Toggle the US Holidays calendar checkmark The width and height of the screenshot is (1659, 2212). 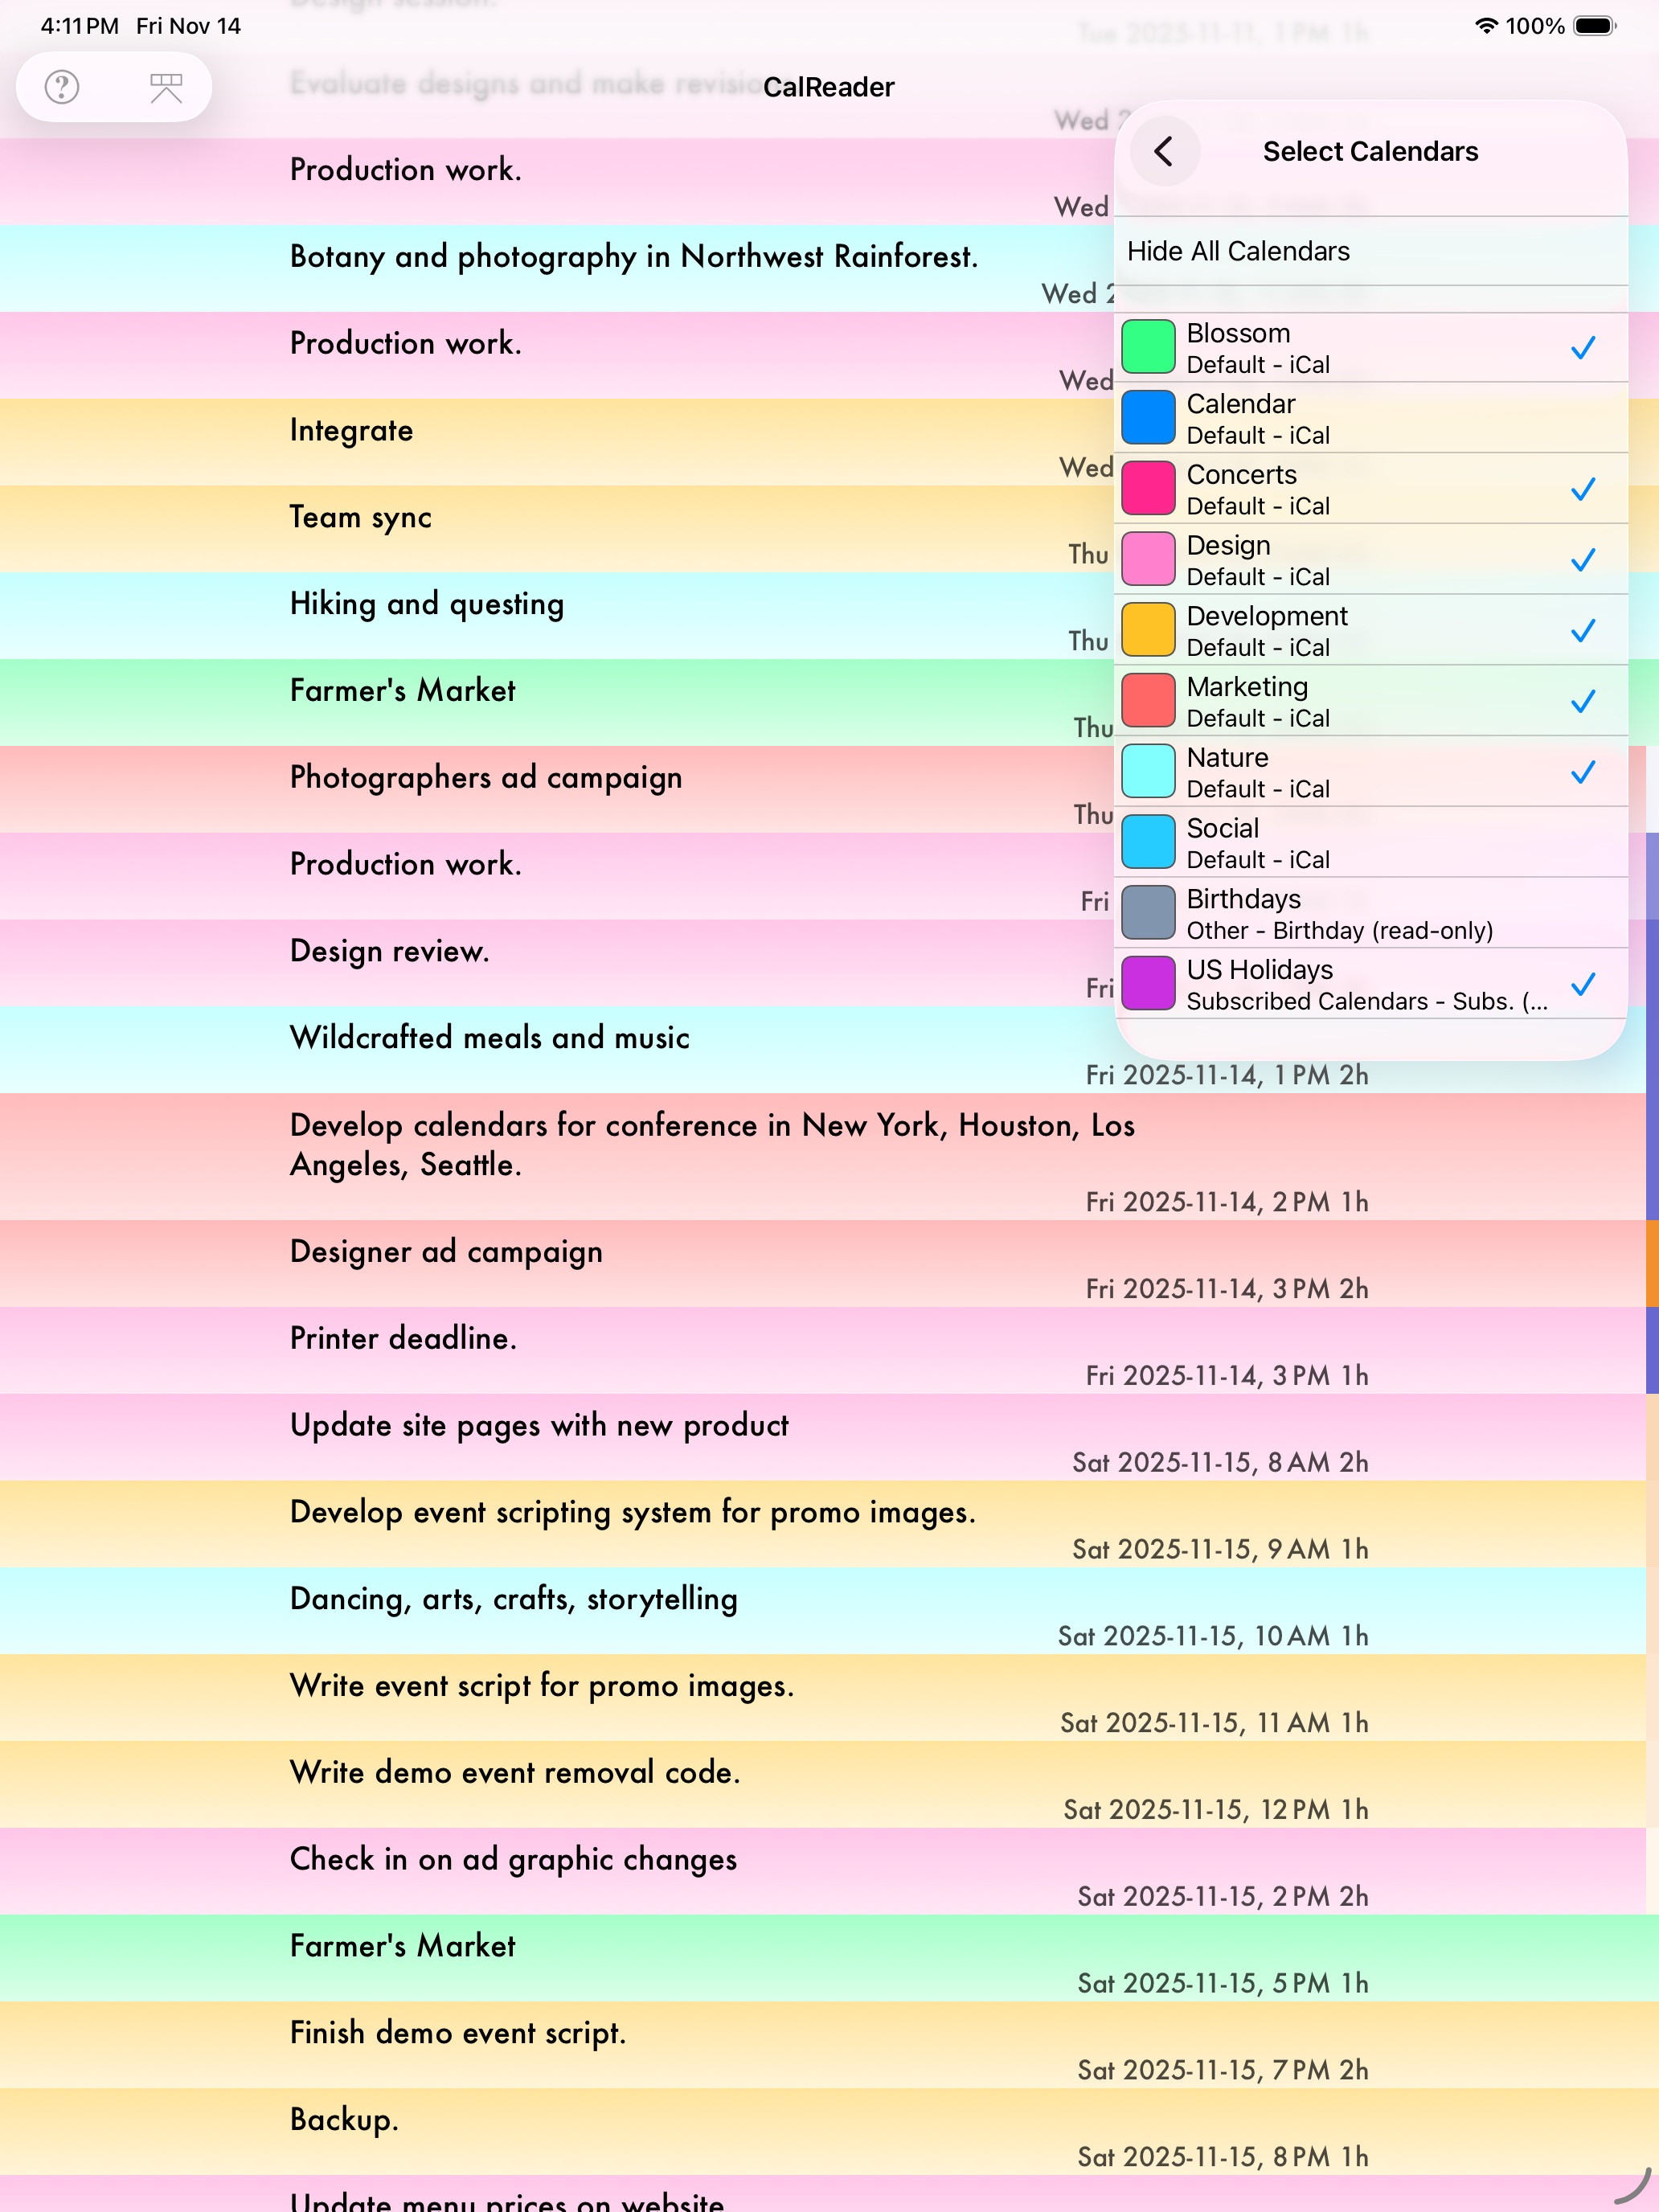pyautogui.click(x=1582, y=985)
